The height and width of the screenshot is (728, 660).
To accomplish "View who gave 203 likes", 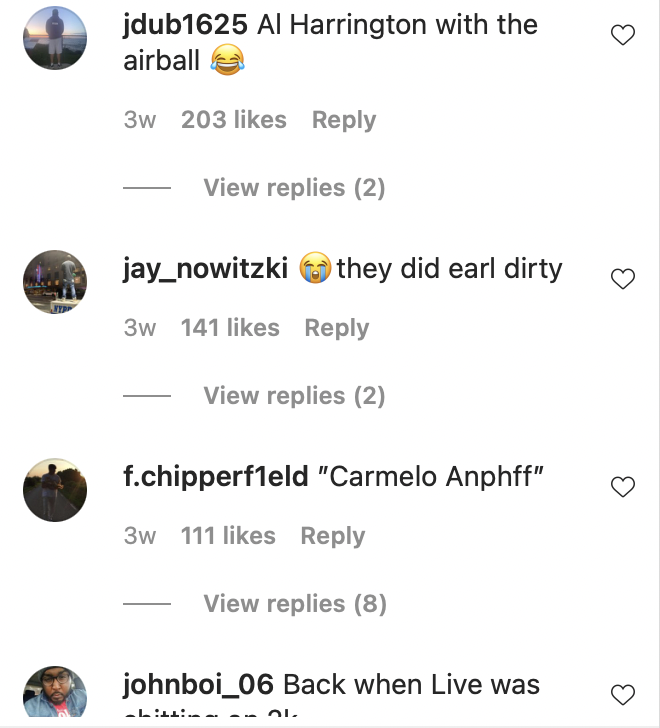I will point(234,120).
